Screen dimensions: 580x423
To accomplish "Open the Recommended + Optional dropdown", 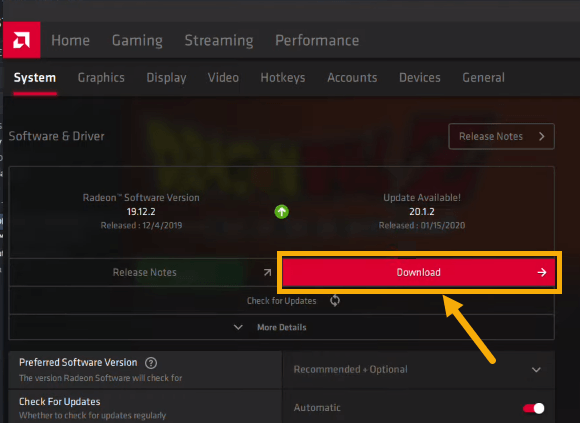I will click(x=418, y=369).
